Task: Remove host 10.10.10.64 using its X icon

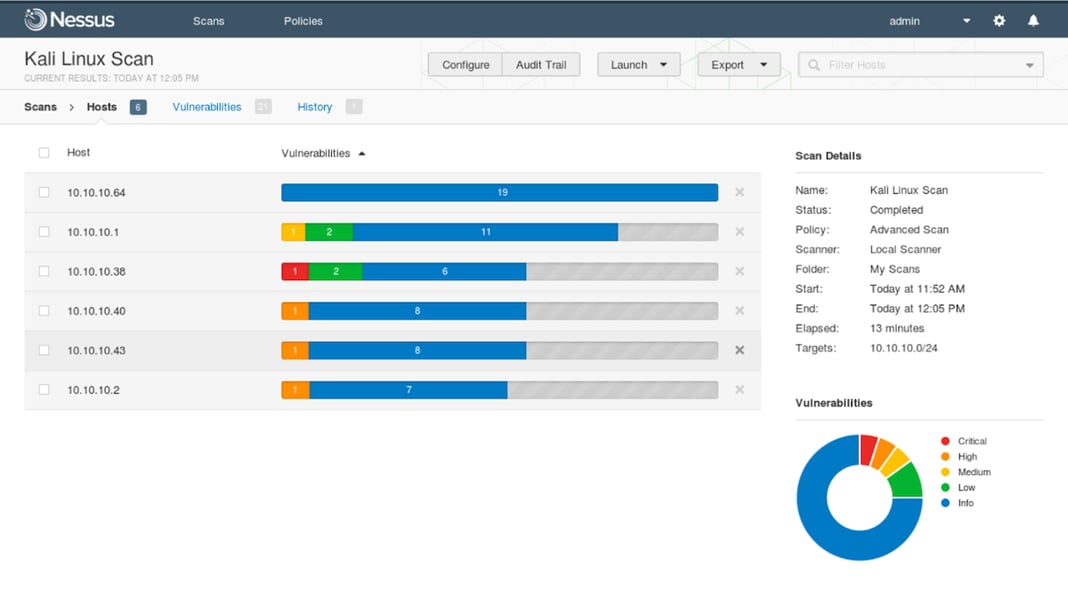Action: (739, 192)
